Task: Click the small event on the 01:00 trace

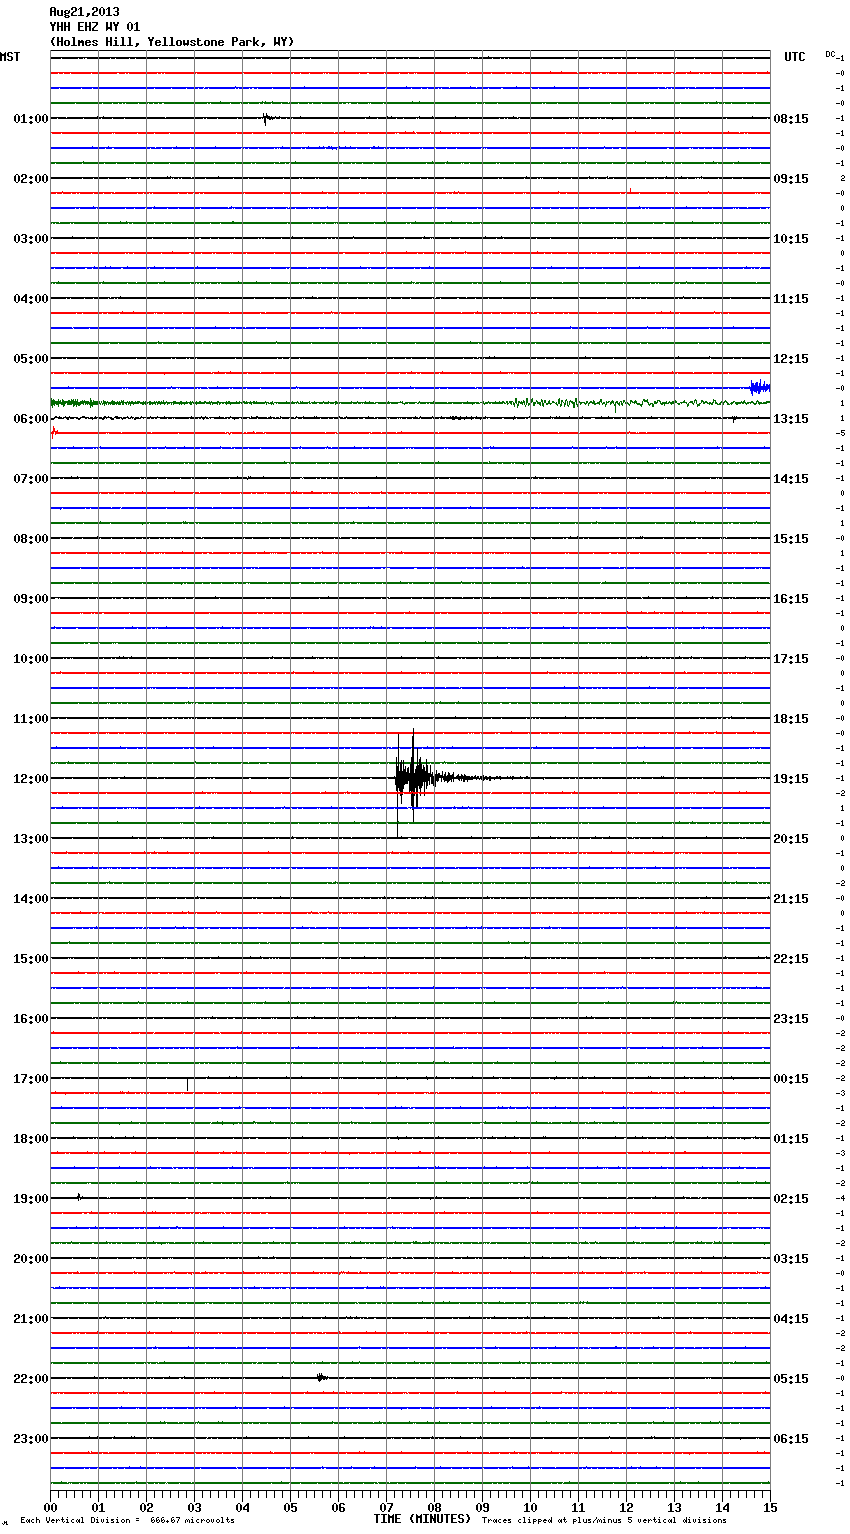Action: (x=267, y=118)
